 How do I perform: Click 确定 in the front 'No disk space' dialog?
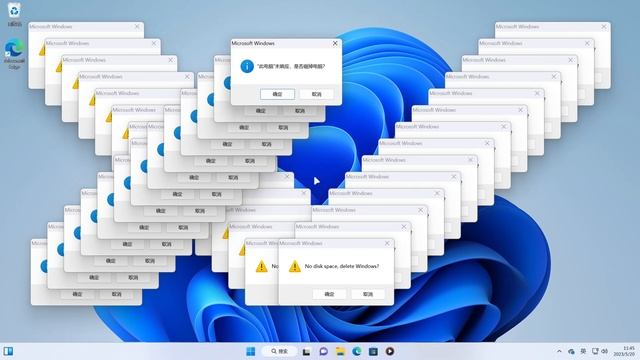[329, 294]
